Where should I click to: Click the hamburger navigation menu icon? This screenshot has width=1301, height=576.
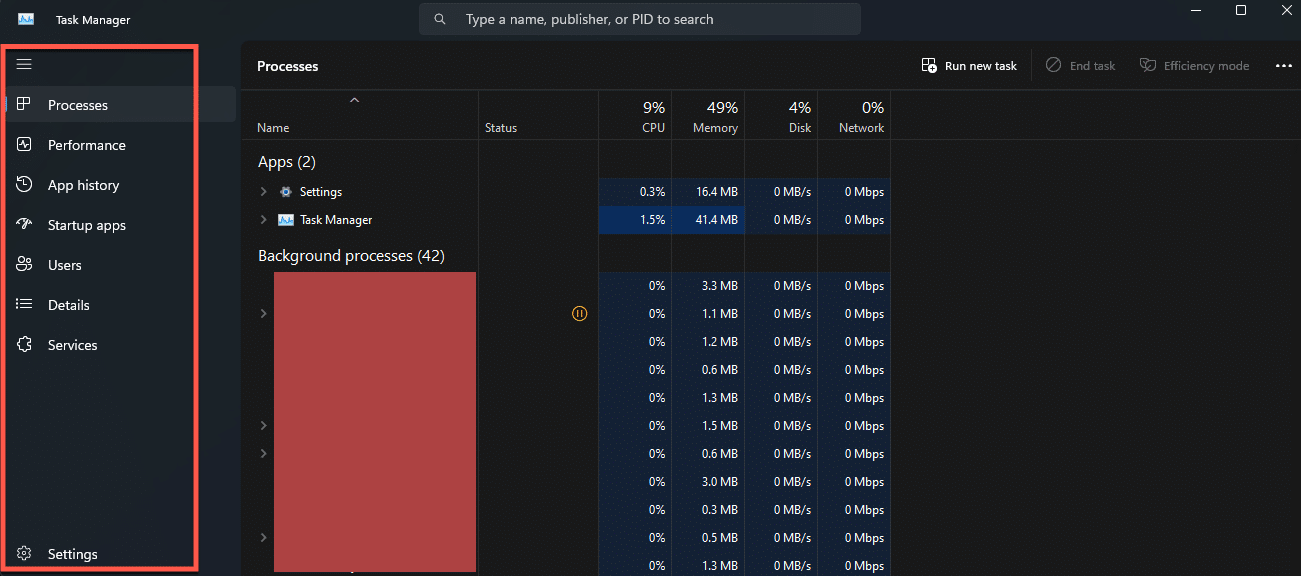[25, 64]
